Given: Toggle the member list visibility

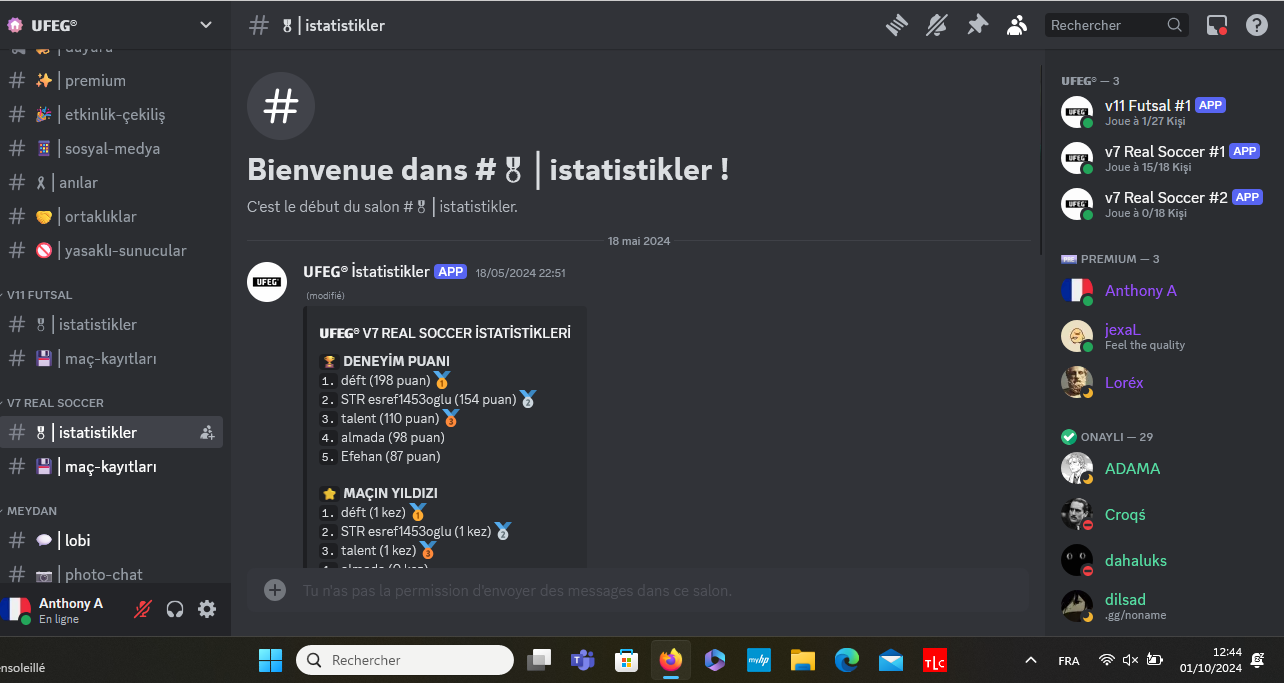Looking at the screenshot, I should (x=1017, y=25).
